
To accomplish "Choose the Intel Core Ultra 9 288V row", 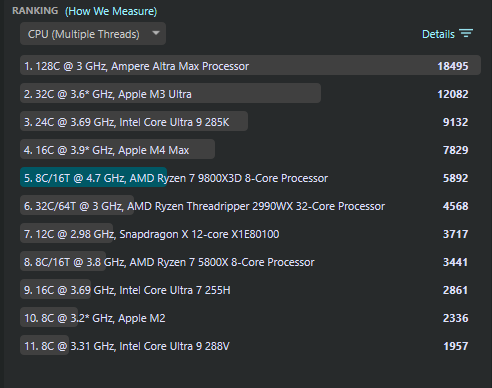I will pos(250,346).
